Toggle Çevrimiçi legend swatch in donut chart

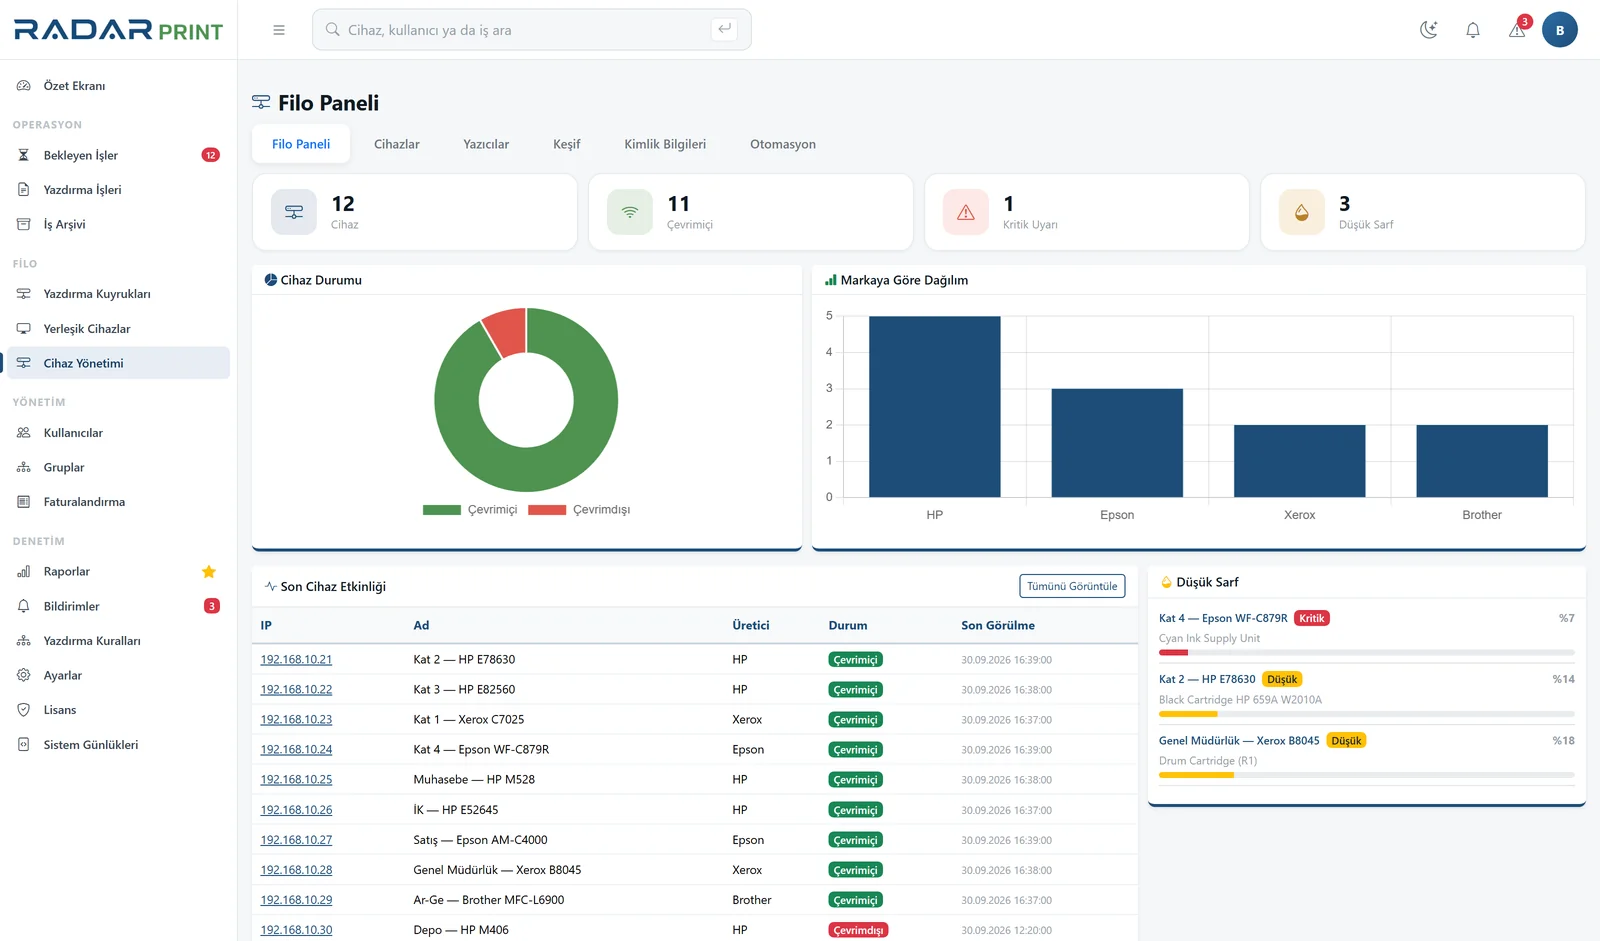[x=442, y=510]
